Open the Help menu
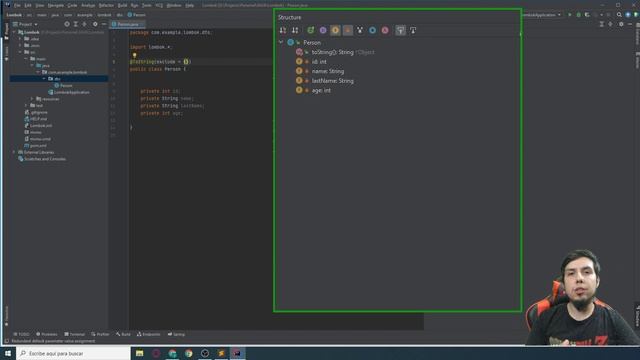The height and width of the screenshot is (360, 640). click(x=189, y=5)
